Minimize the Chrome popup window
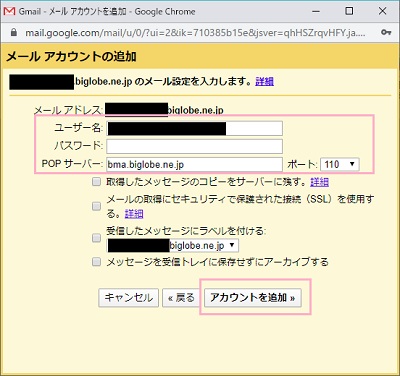400x376 pixels. [x=316, y=11]
